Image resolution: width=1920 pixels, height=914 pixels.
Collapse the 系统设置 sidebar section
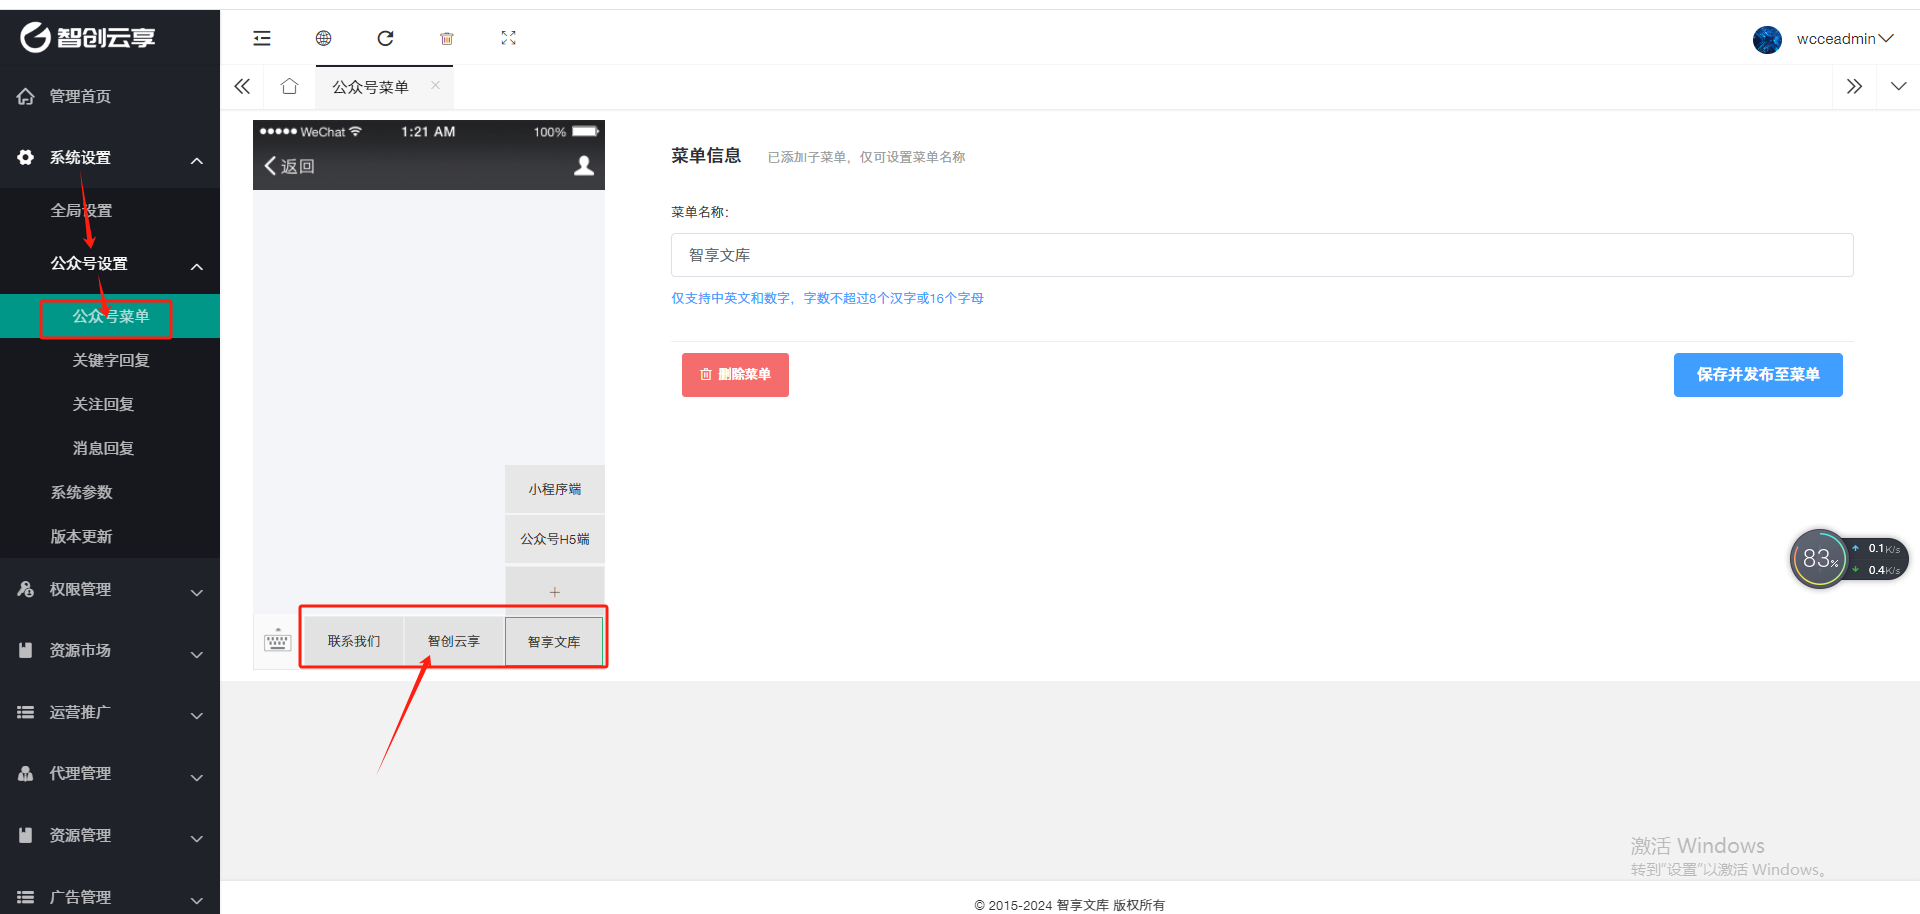[110, 158]
